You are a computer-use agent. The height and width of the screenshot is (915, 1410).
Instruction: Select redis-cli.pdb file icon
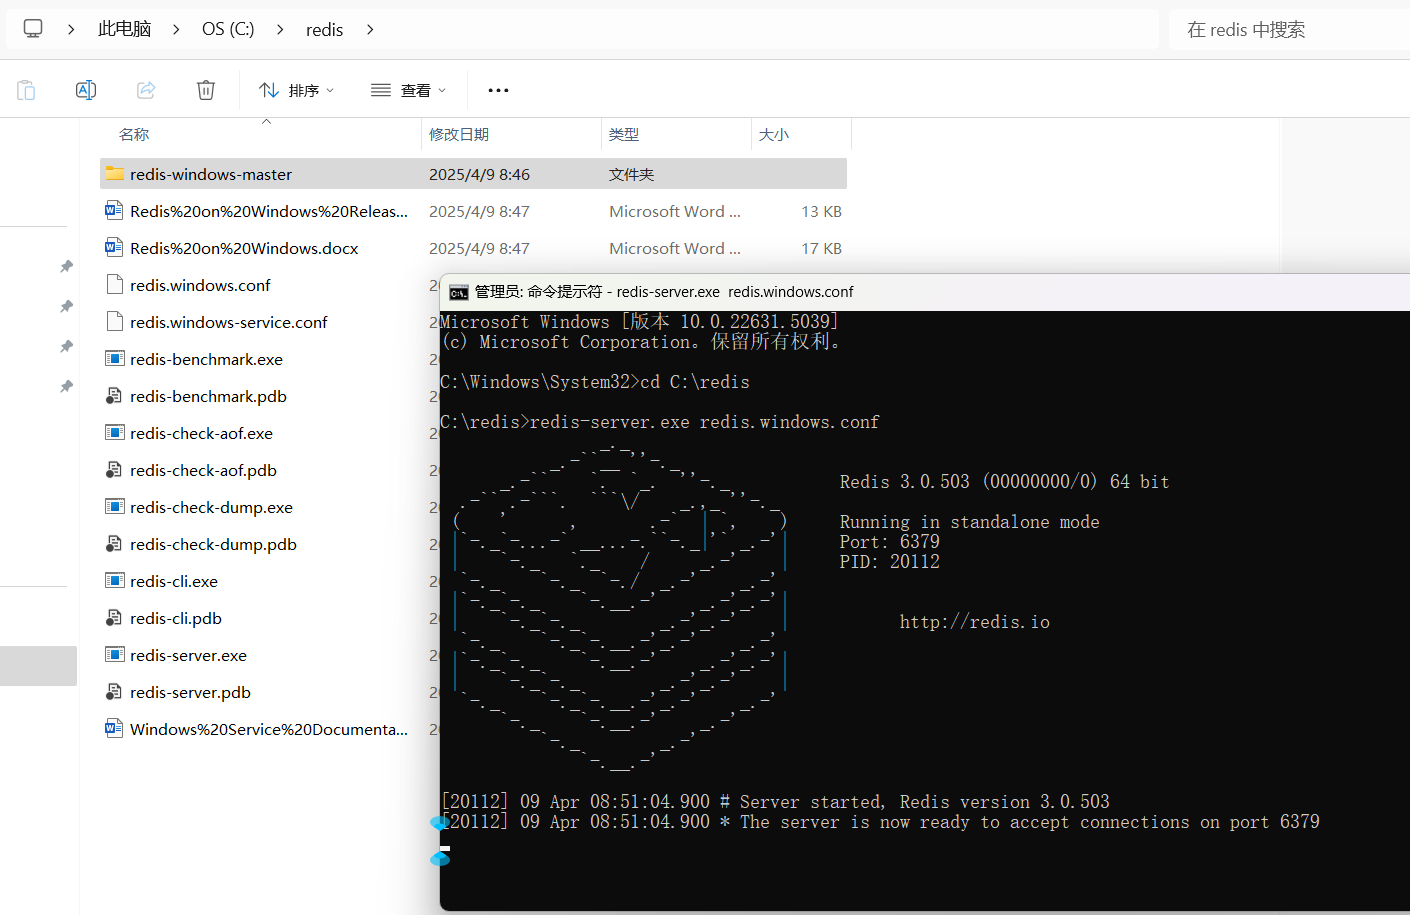[x=114, y=617]
